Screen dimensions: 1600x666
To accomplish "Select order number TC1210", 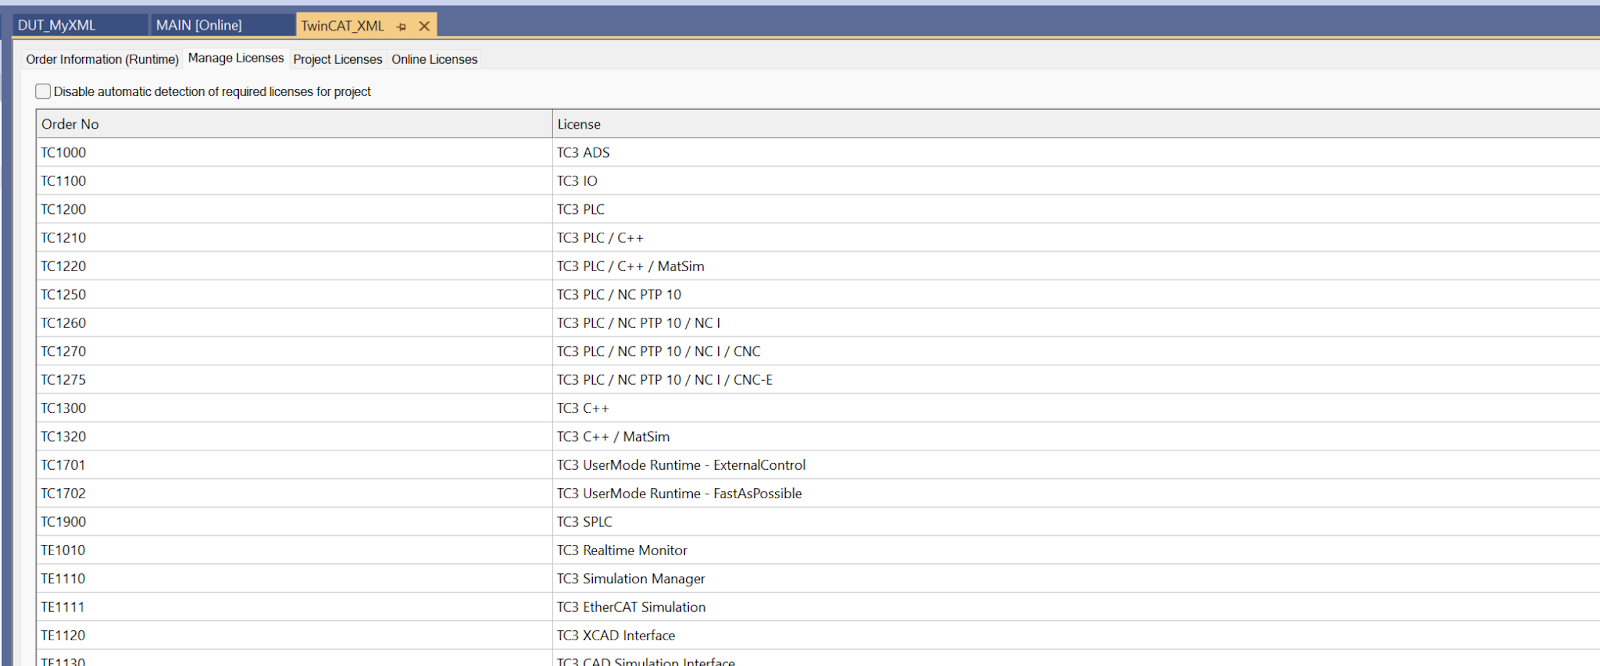I will point(294,238).
